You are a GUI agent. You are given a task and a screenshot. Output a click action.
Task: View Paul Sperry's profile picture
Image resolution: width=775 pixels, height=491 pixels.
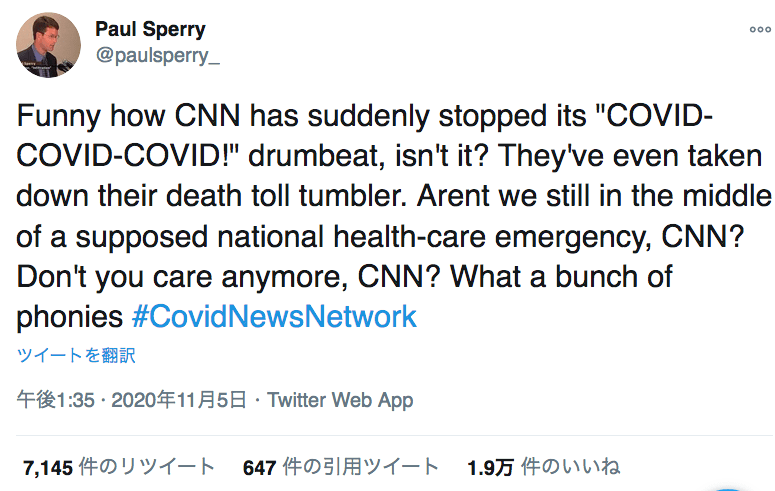pyautogui.click(x=48, y=45)
